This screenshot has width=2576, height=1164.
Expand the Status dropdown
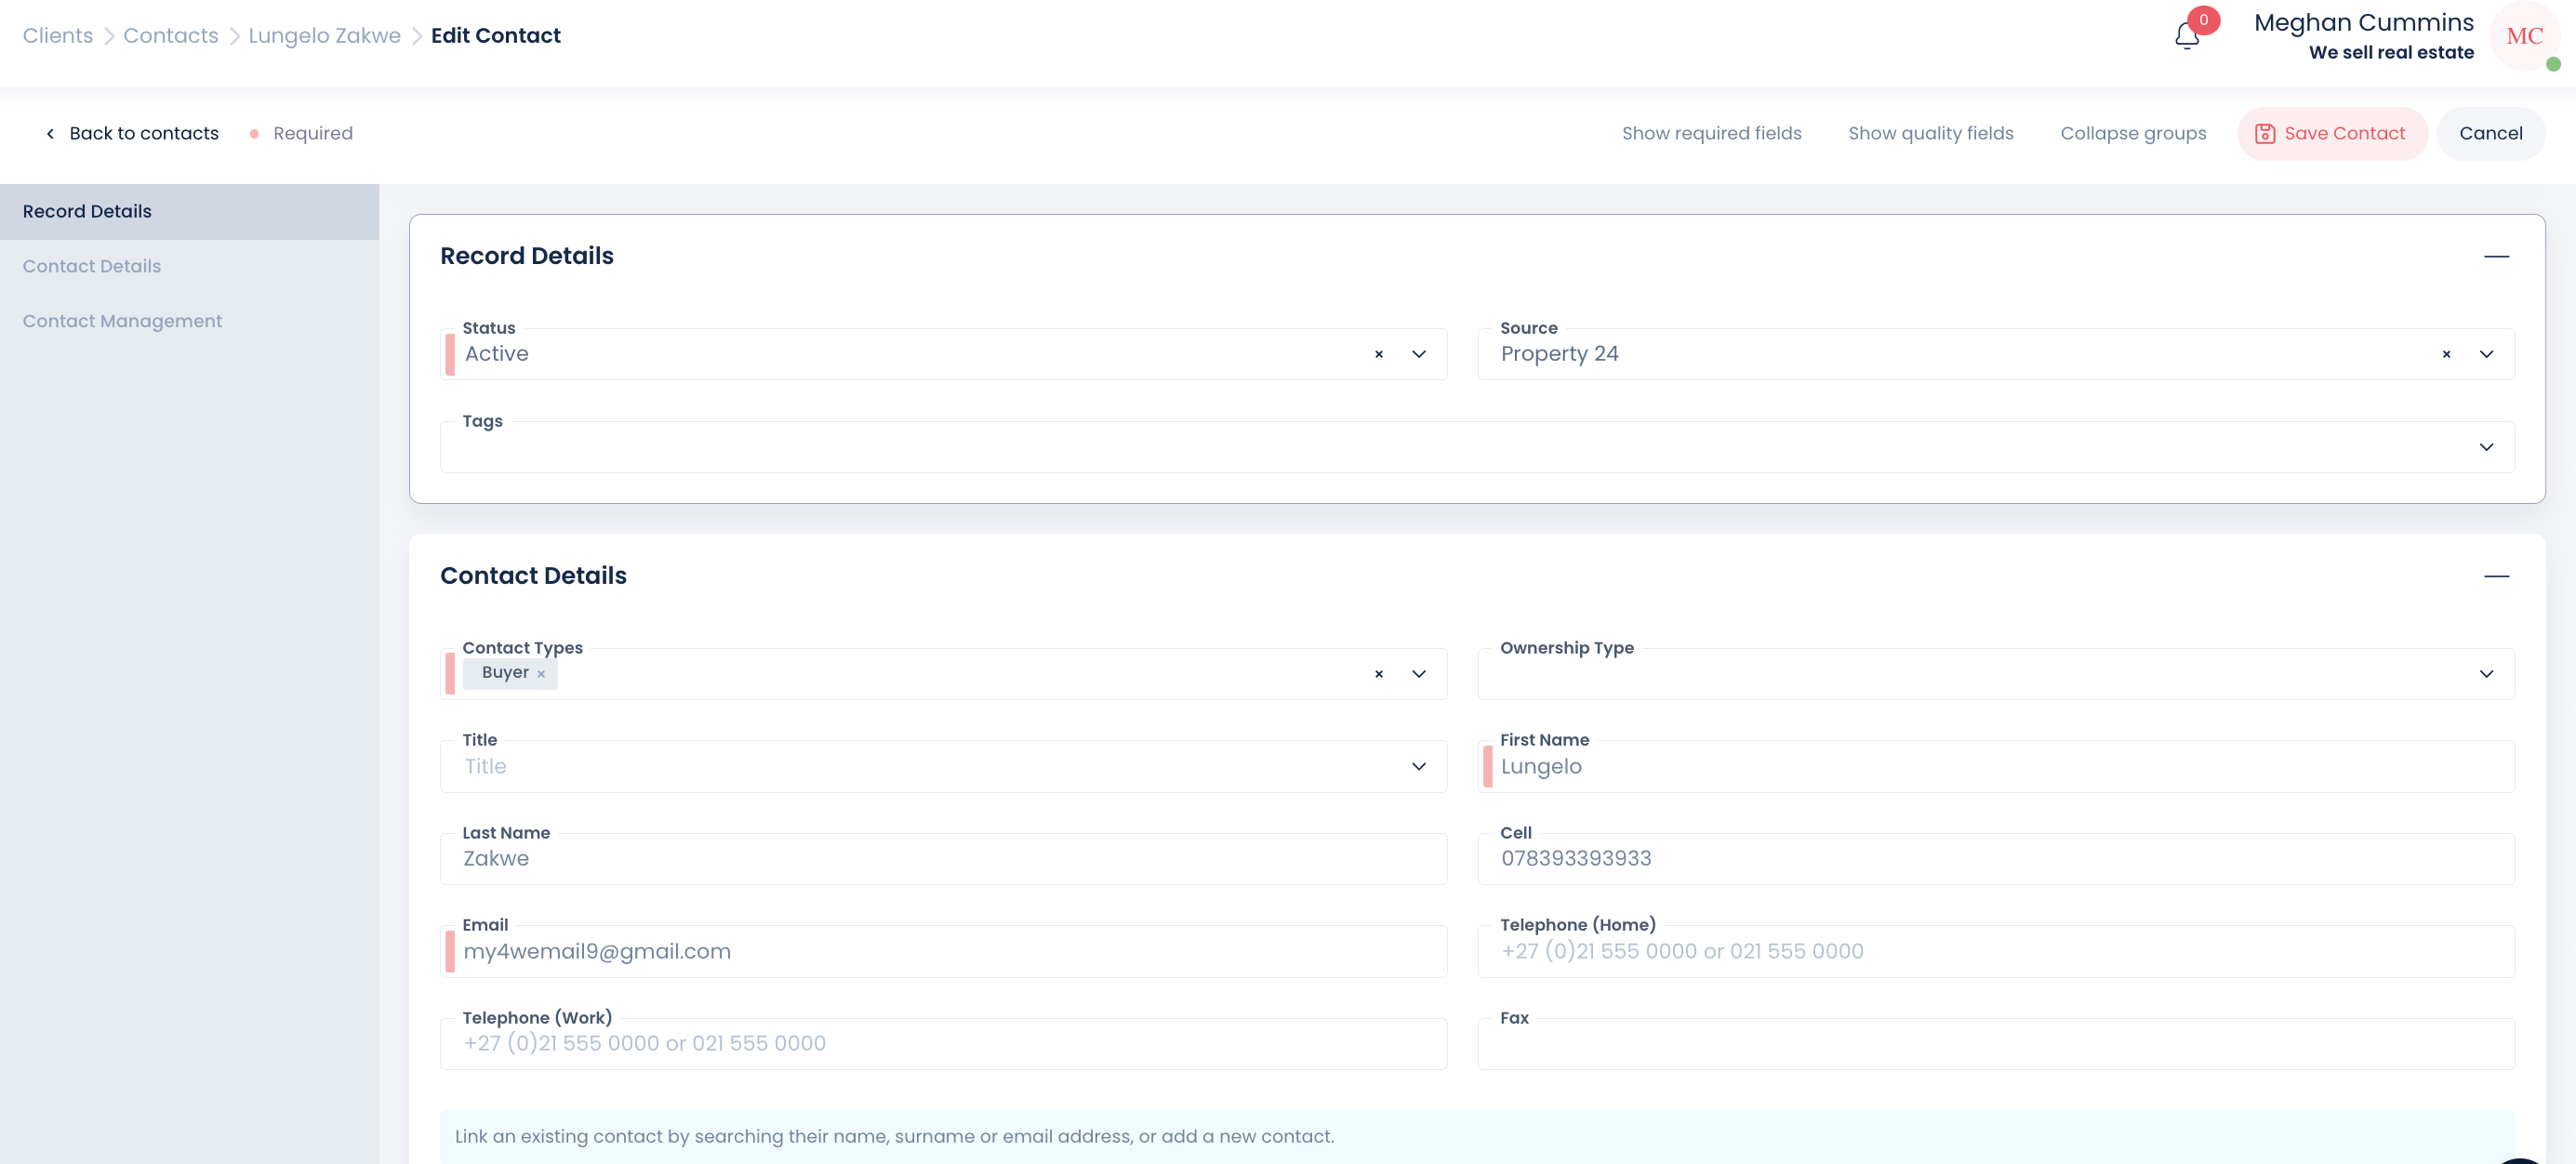coord(1418,354)
